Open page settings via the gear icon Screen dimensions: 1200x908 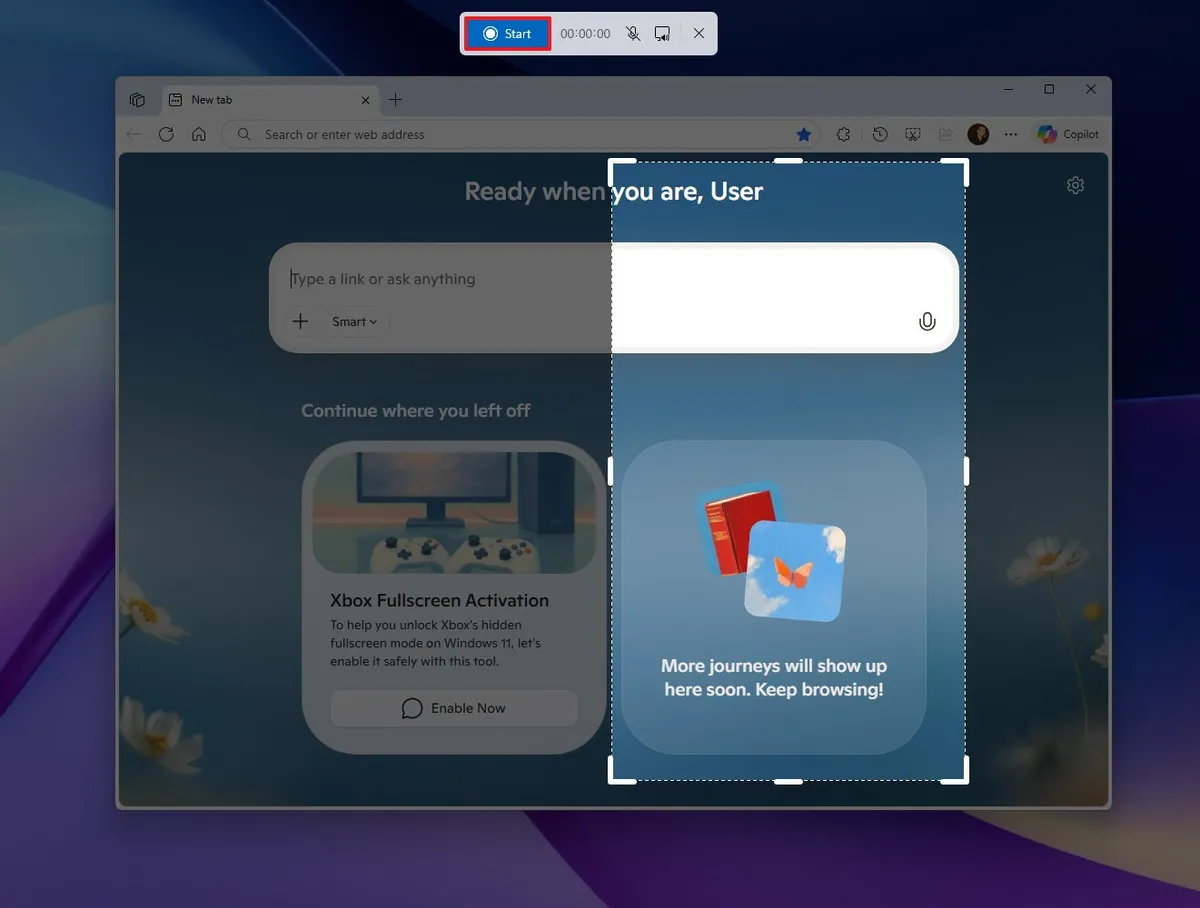click(1075, 185)
